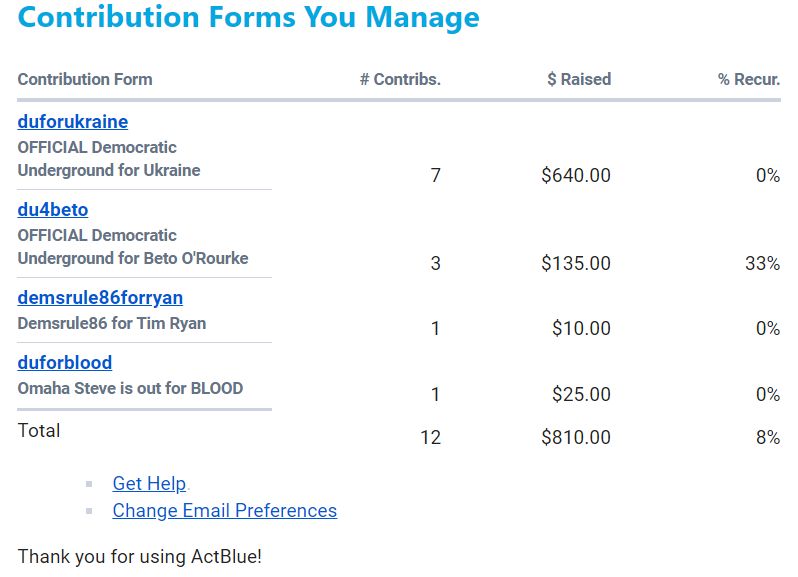This screenshot has height=577, width=798.
Task: Click the Demsrule86 for Tim Ryan description
Action: [x=112, y=324]
